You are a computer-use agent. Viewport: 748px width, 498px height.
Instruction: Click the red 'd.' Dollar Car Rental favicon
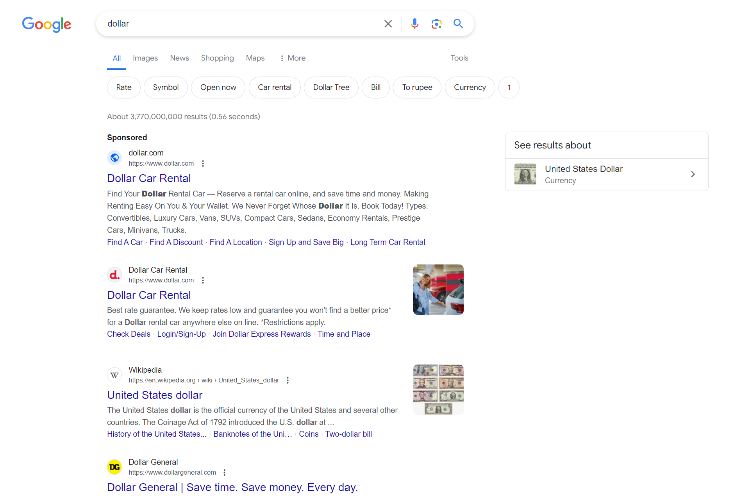[114, 275]
